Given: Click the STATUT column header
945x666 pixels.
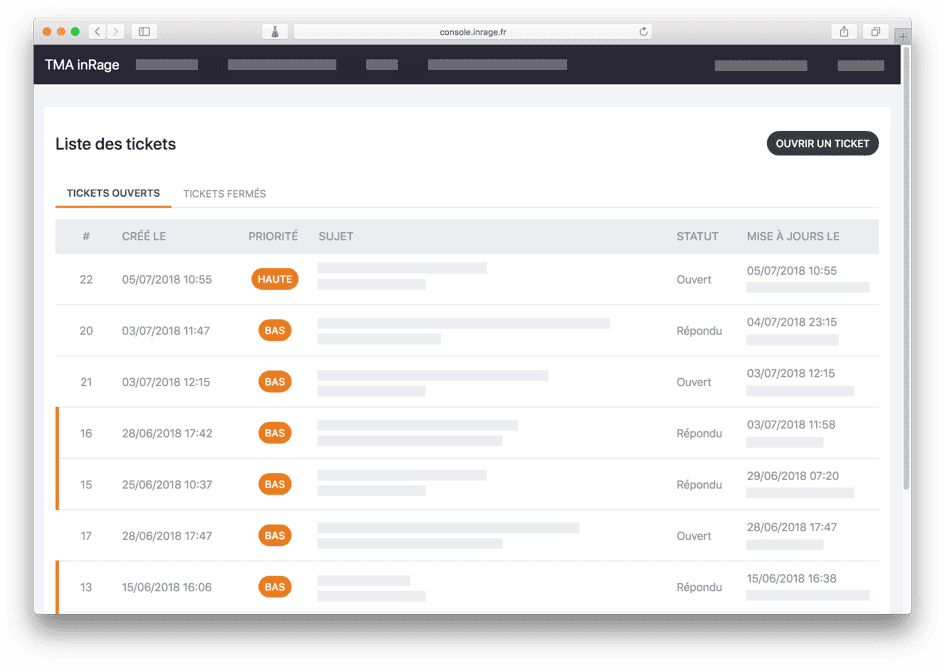Looking at the screenshot, I should pyautogui.click(x=697, y=236).
